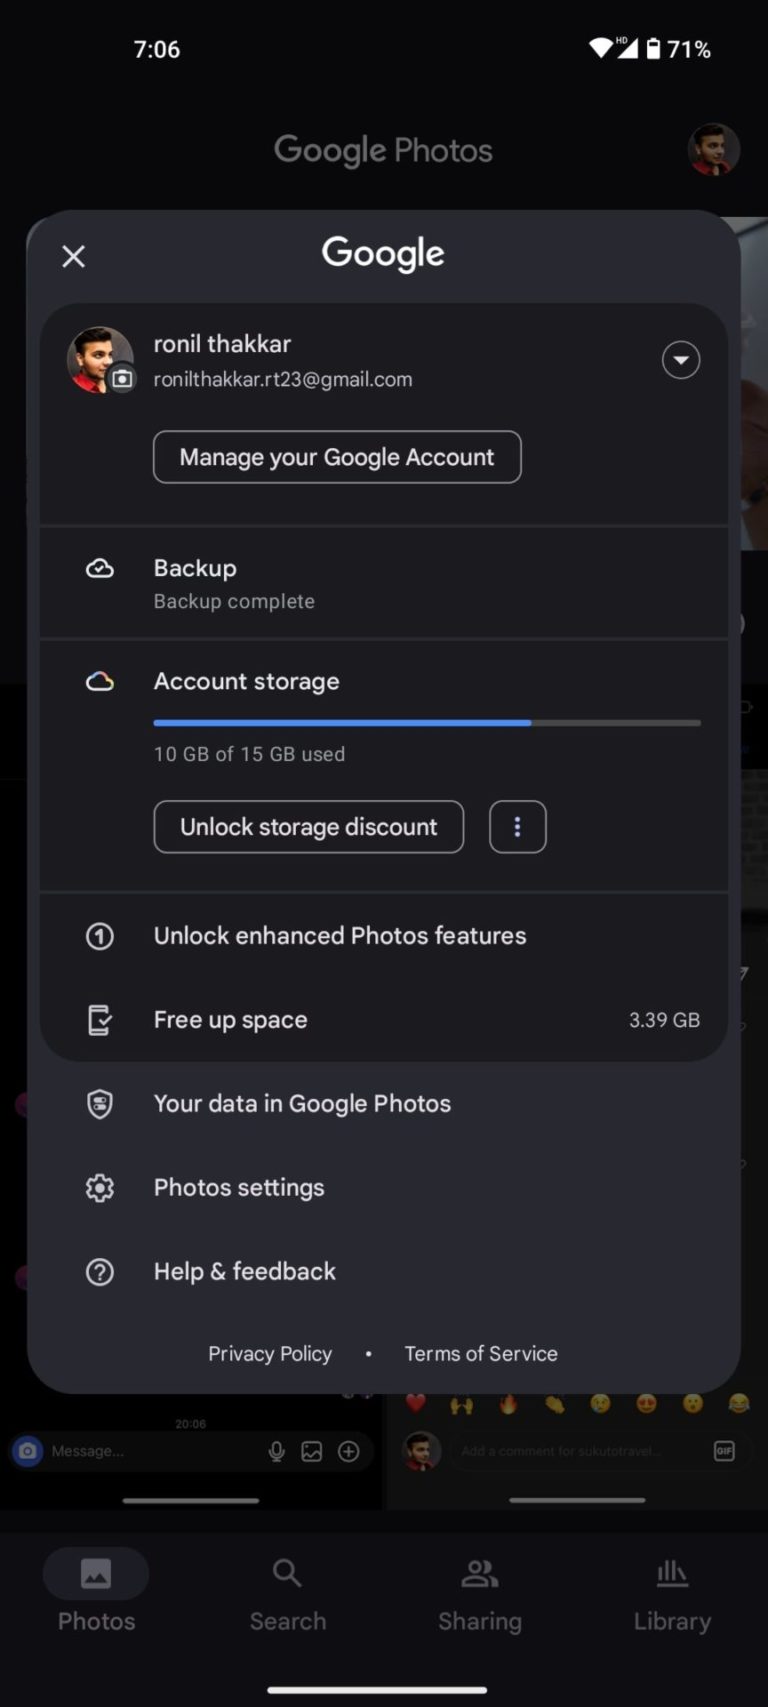Open the Terms of Service link

pyautogui.click(x=480, y=1353)
